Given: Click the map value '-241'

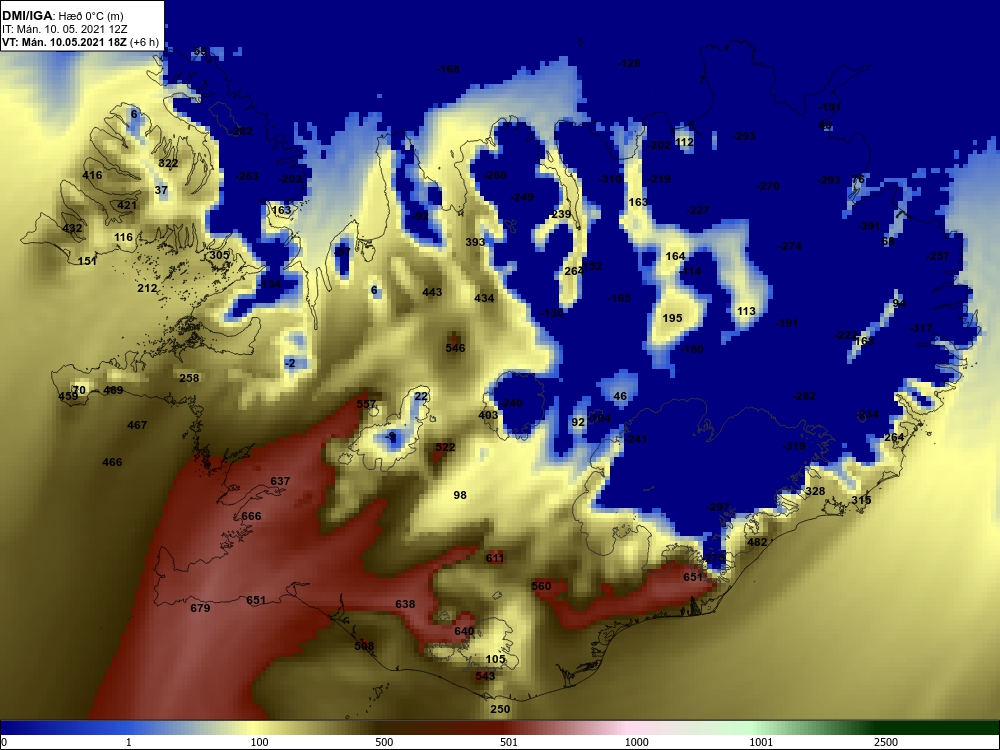Looking at the screenshot, I should pos(636,439).
